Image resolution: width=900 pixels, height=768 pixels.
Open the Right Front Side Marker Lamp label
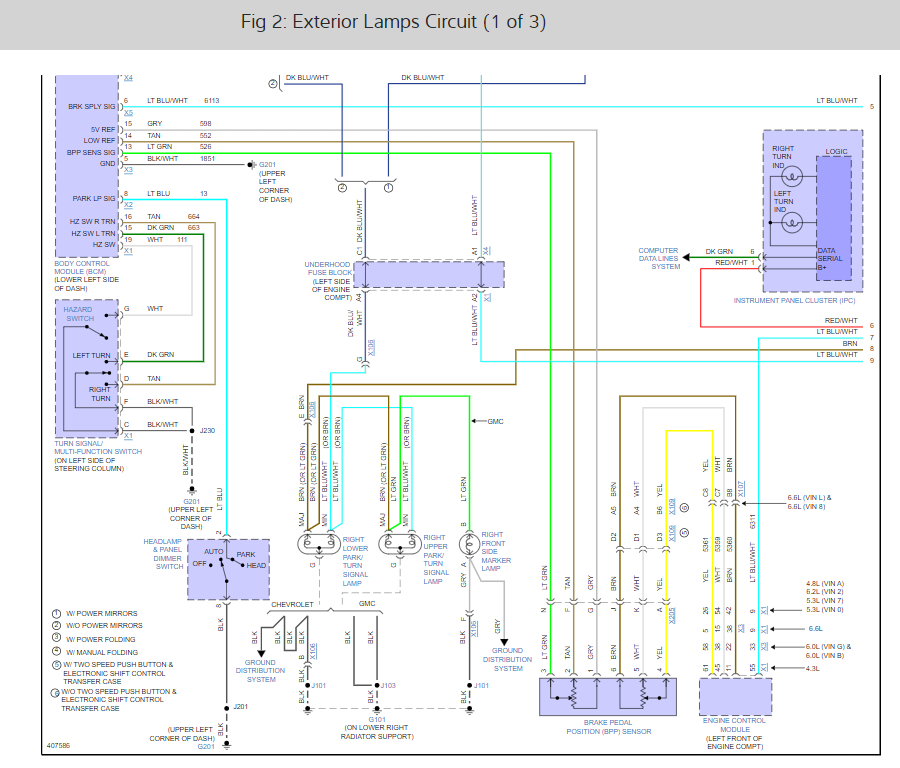pyautogui.click(x=496, y=552)
